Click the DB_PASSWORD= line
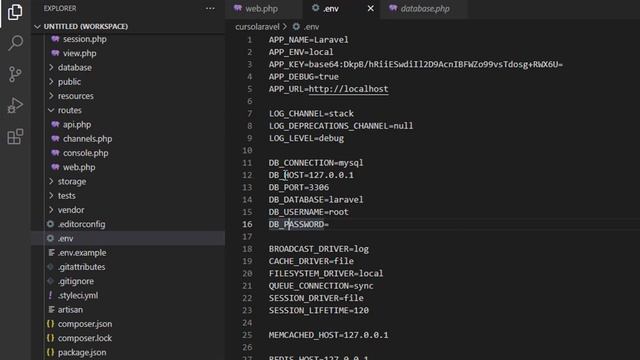Viewport: 640px width, 360px height. click(x=299, y=224)
